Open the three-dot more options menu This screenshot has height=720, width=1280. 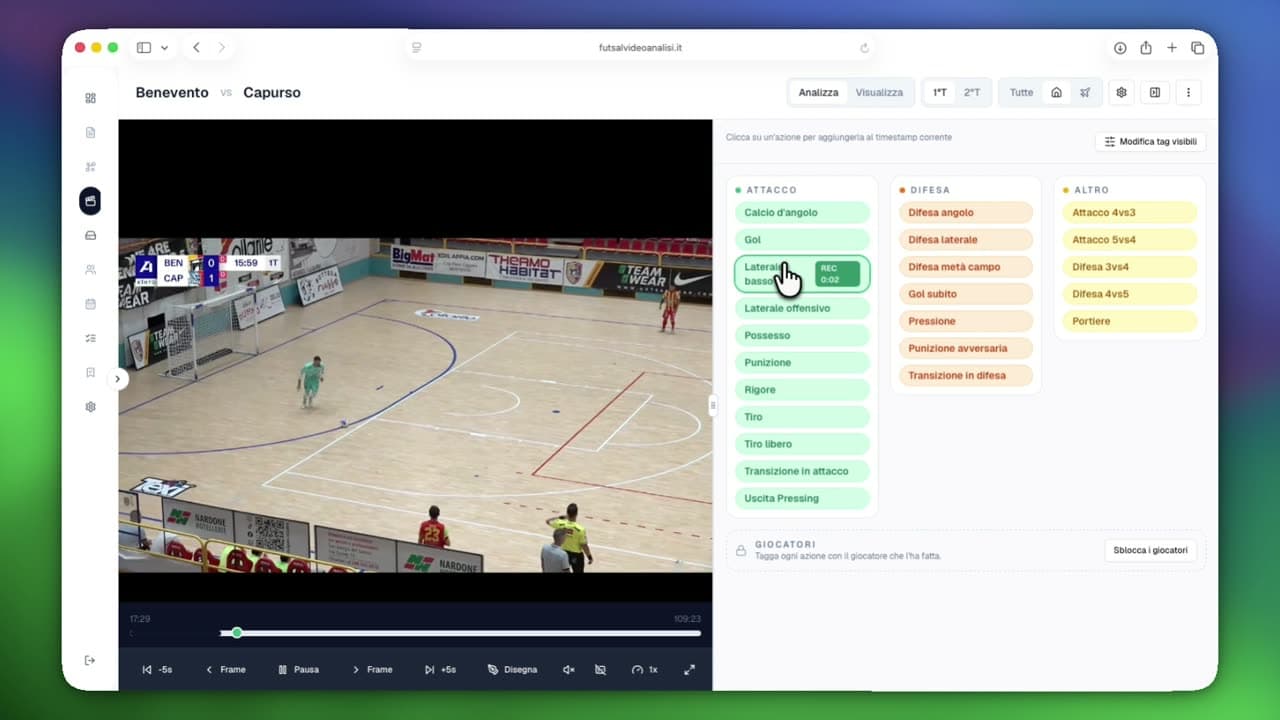tap(1188, 92)
